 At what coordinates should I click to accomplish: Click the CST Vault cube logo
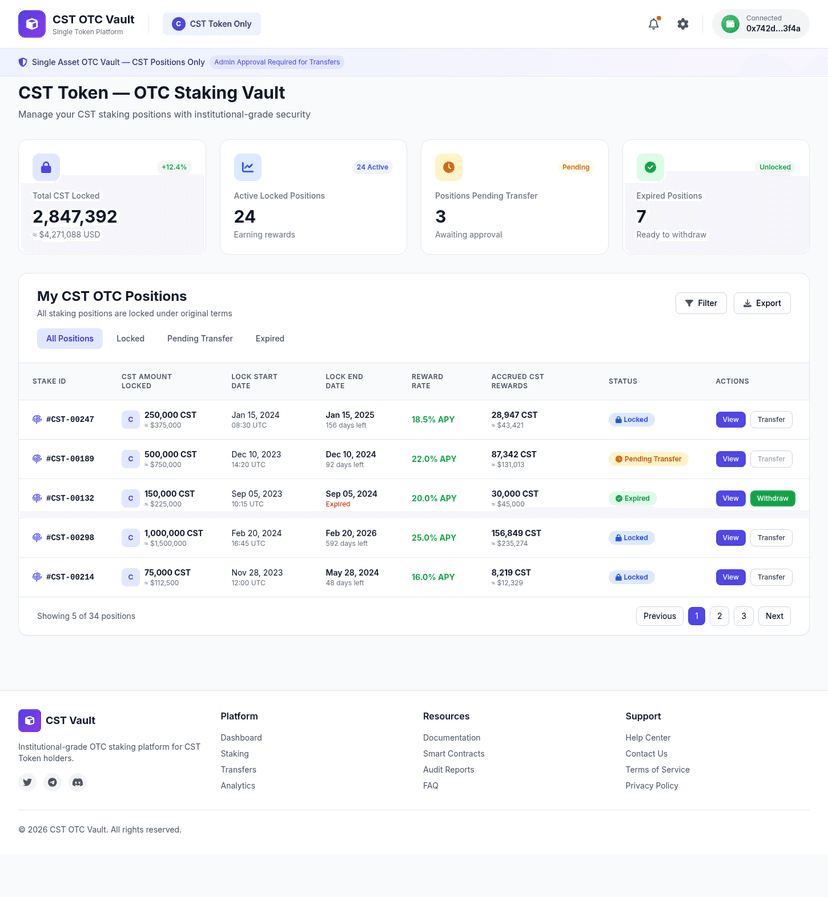click(32, 22)
